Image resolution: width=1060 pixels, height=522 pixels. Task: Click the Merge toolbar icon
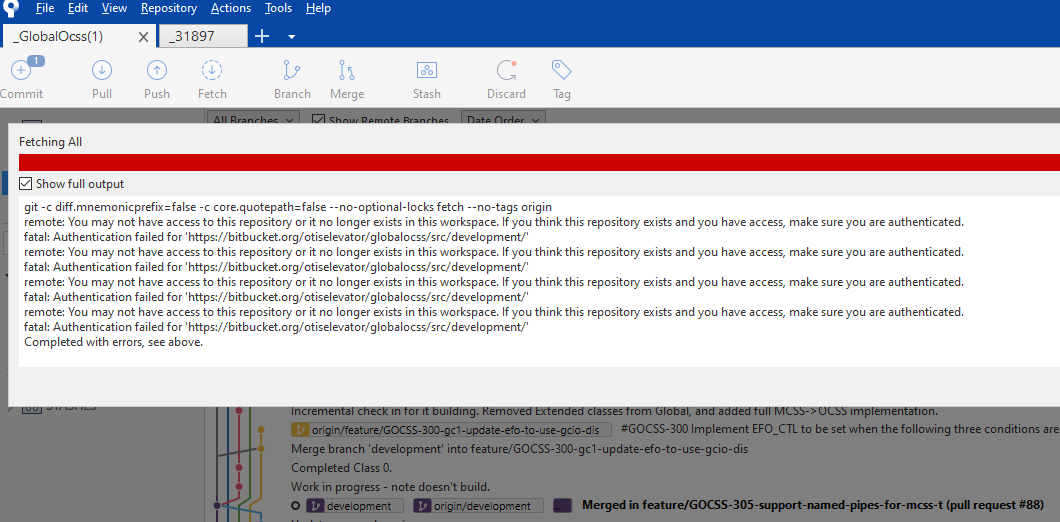click(347, 70)
